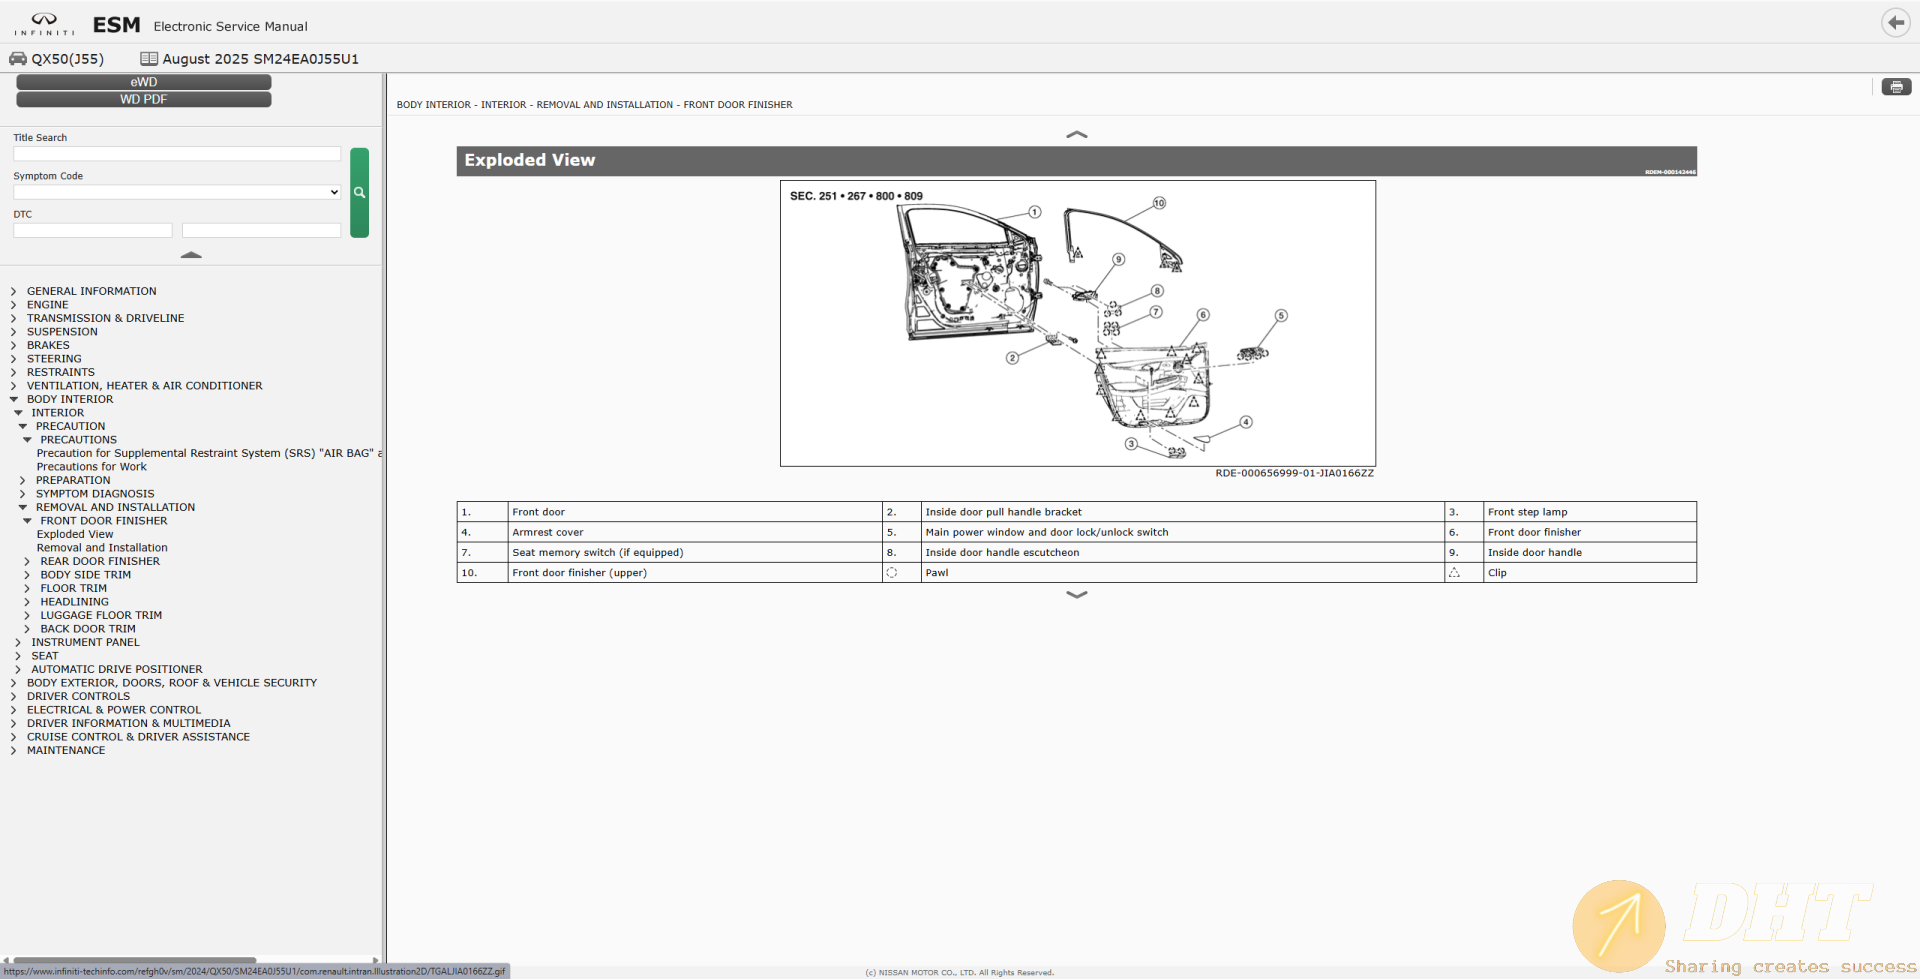The height and width of the screenshot is (979, 1920).
Task: Open the WD PDF button
Action: coord(143,99)
